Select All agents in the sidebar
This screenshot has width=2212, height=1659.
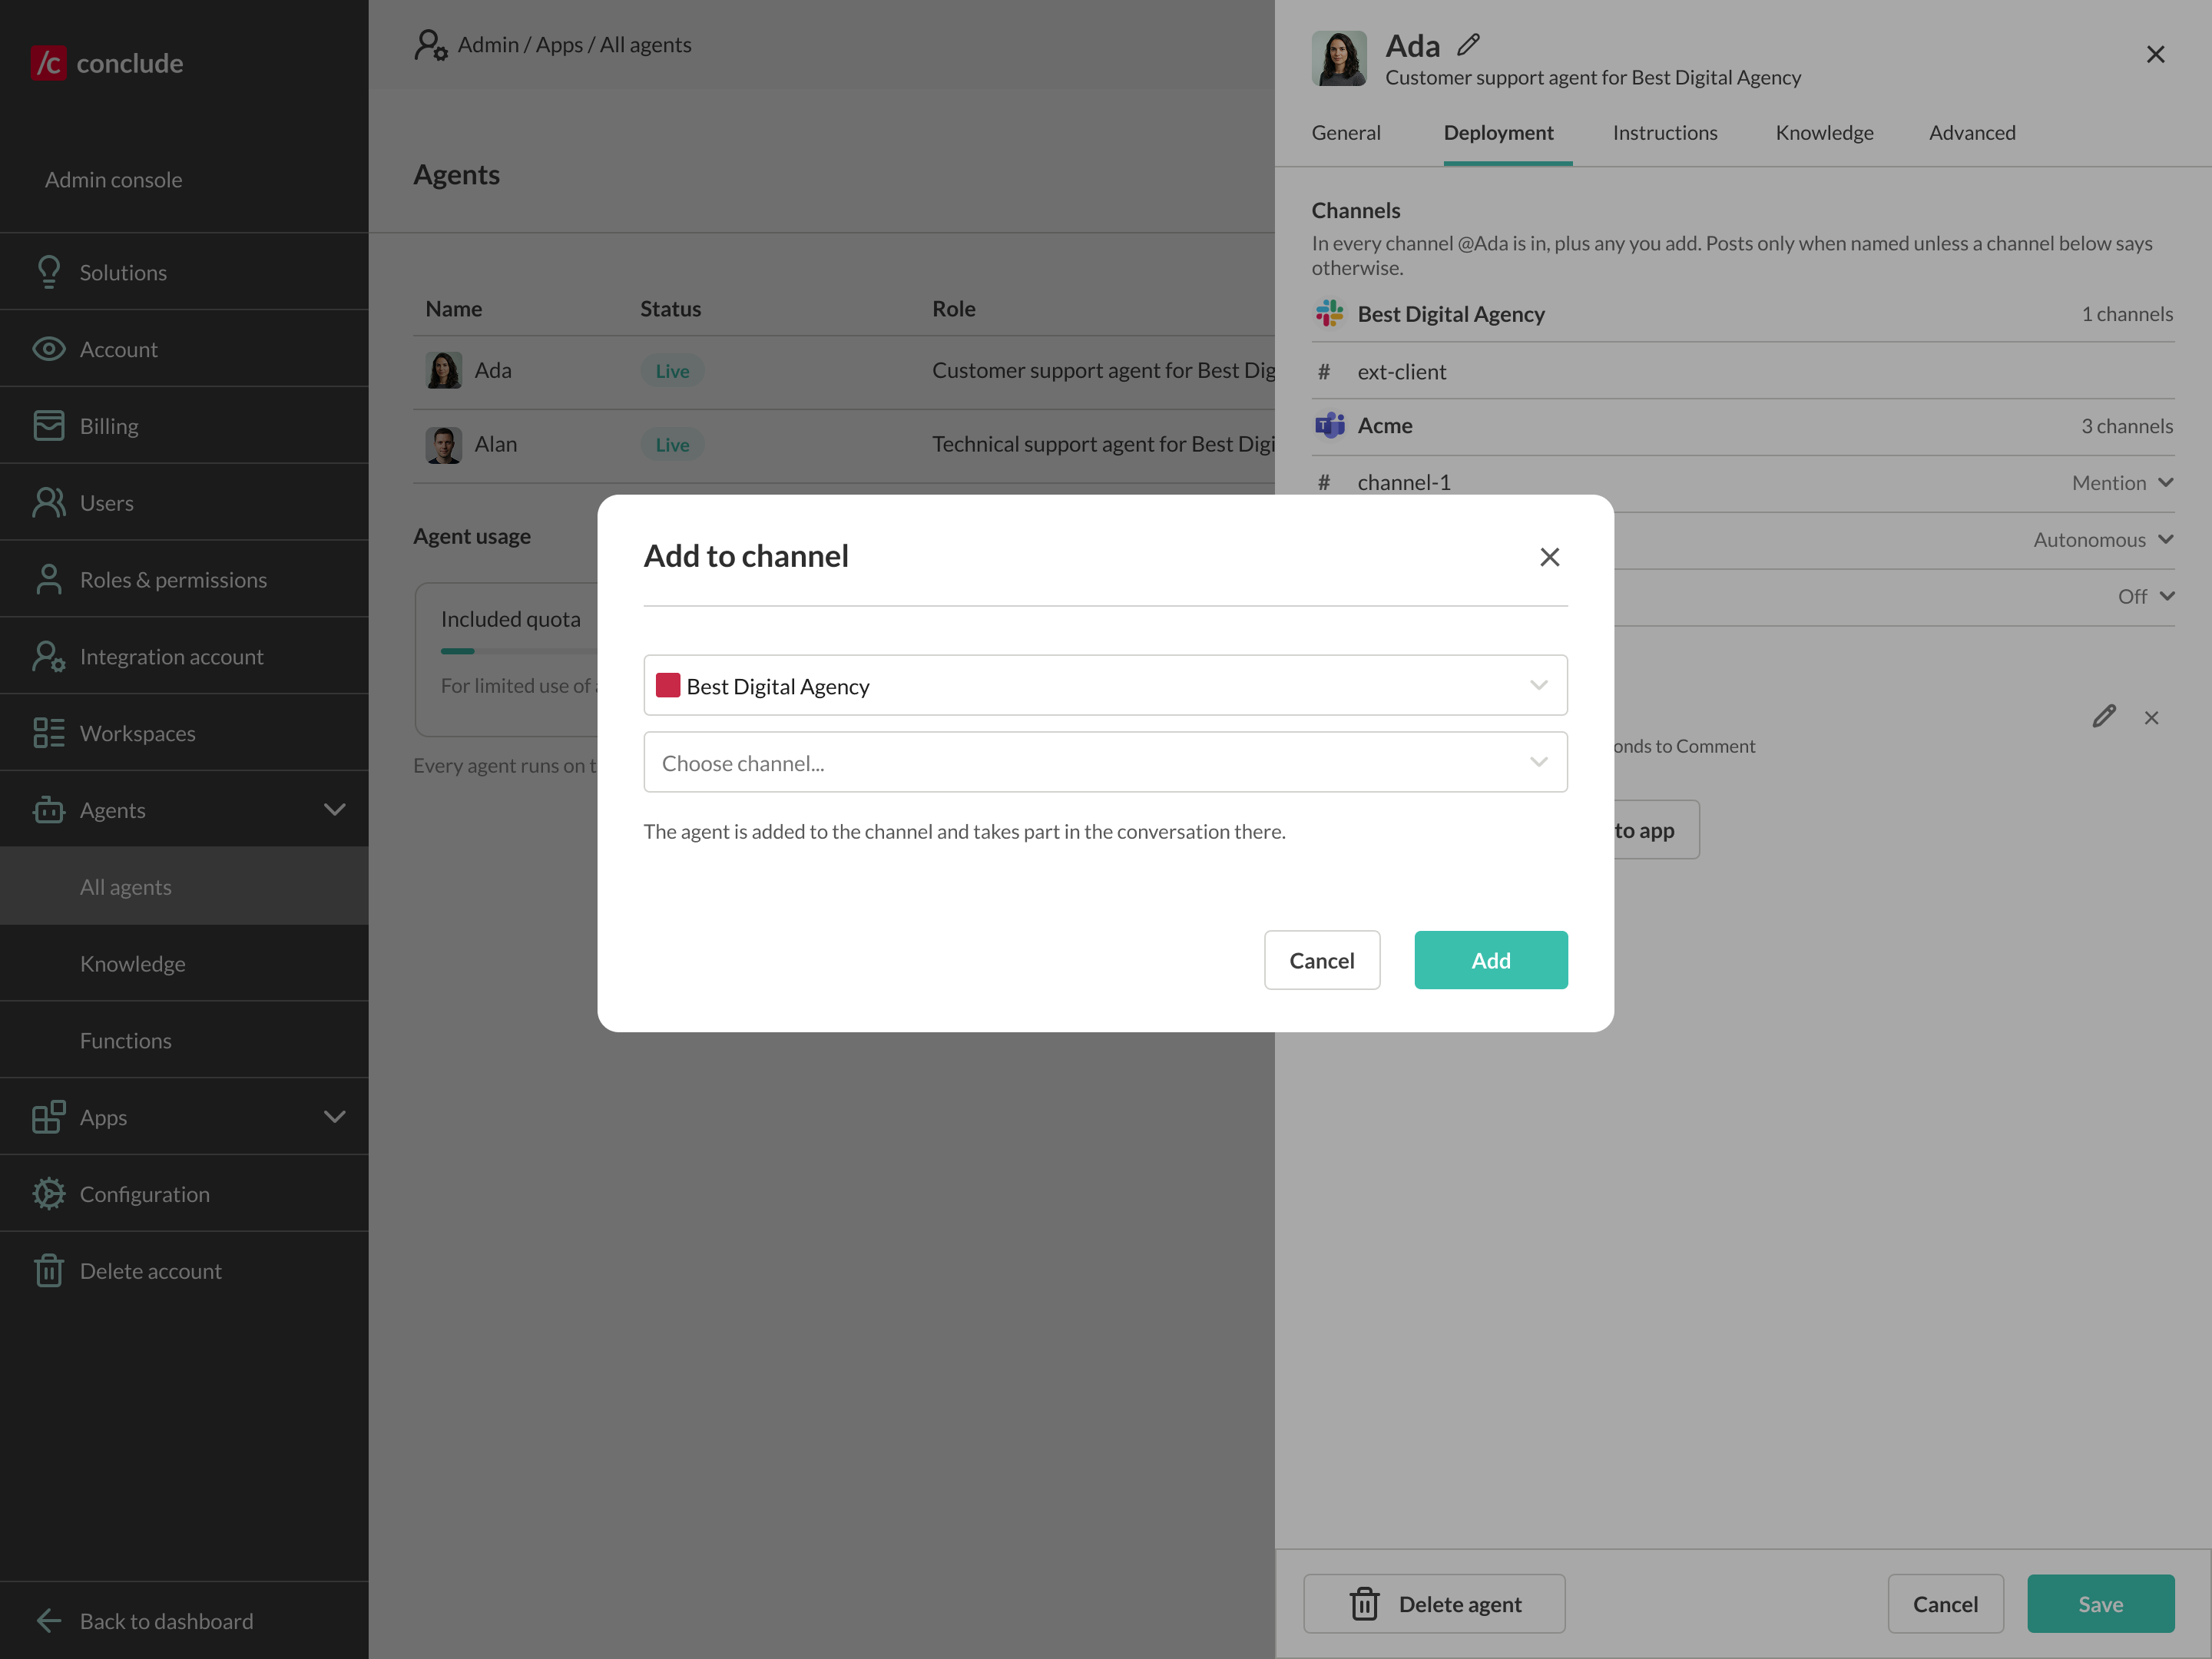pos(184,886)
